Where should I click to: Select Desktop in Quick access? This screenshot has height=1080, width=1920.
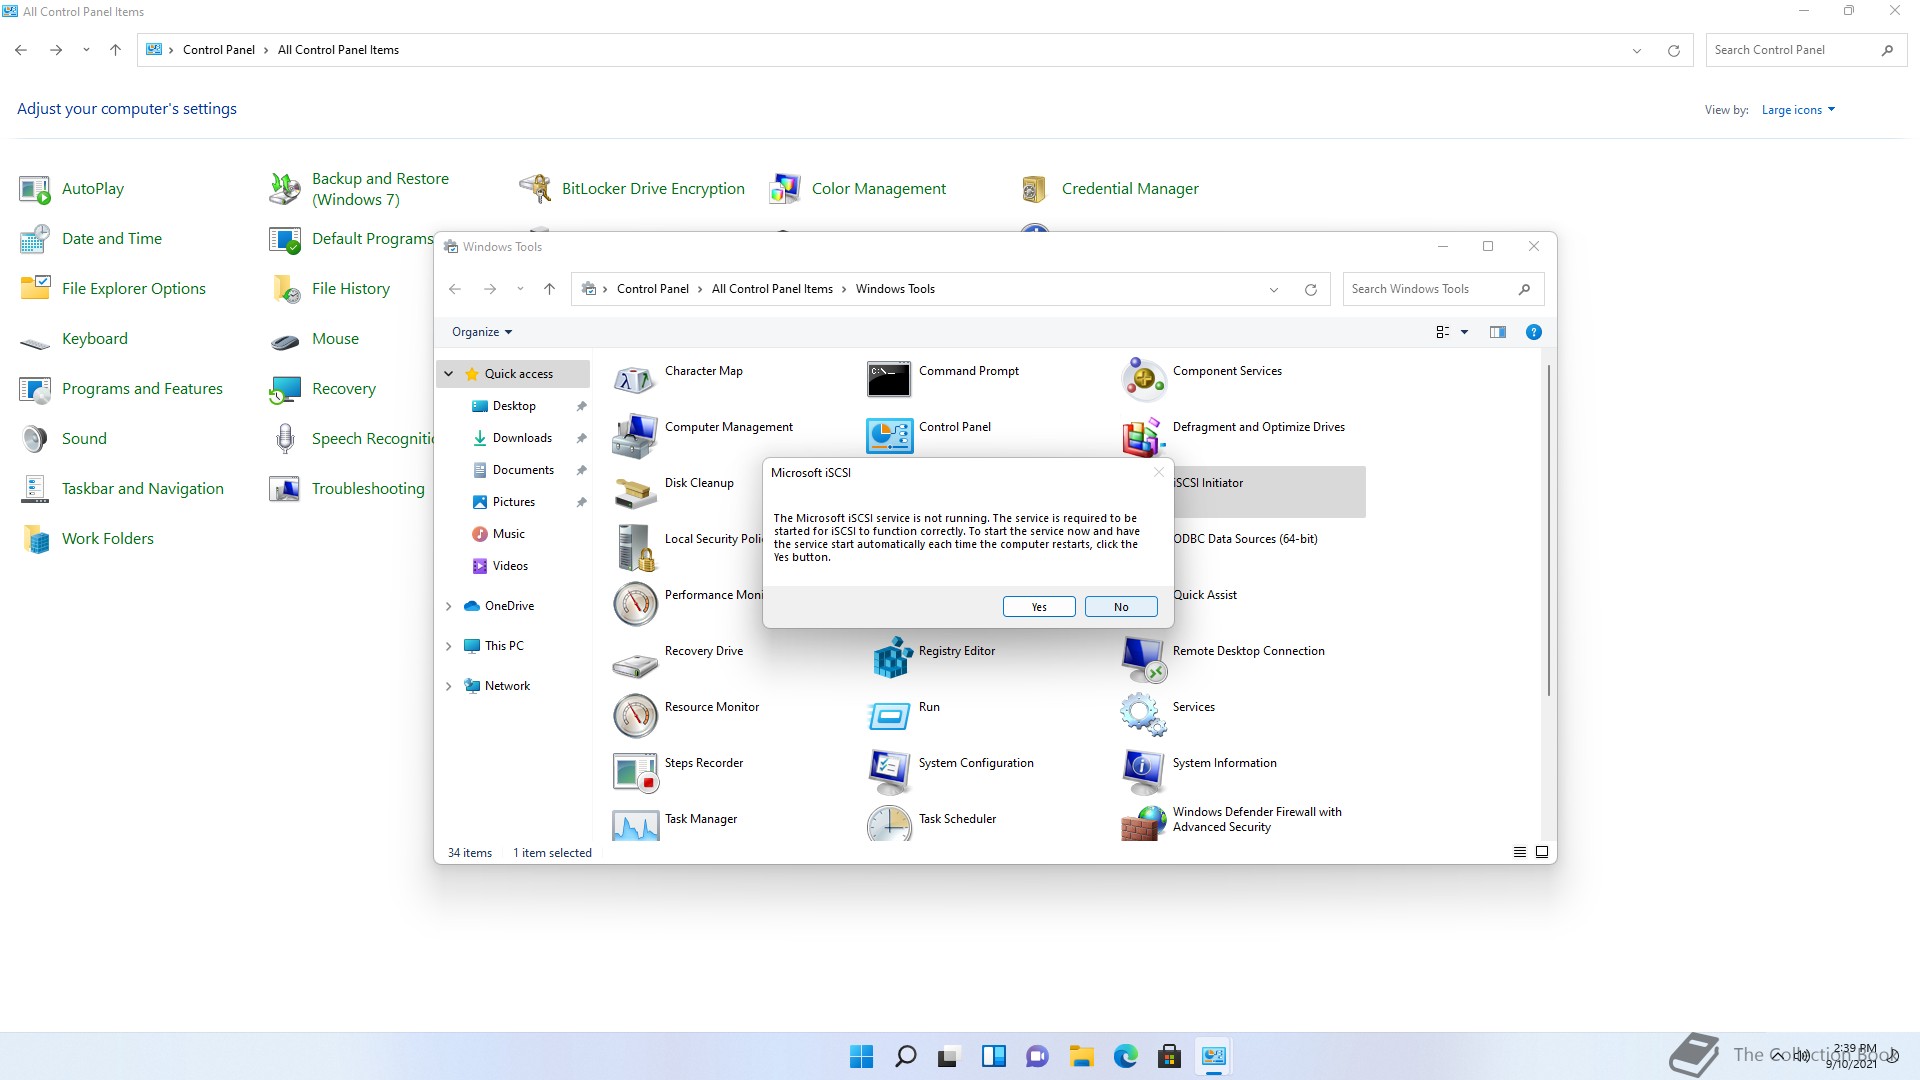tap(514, 406)
